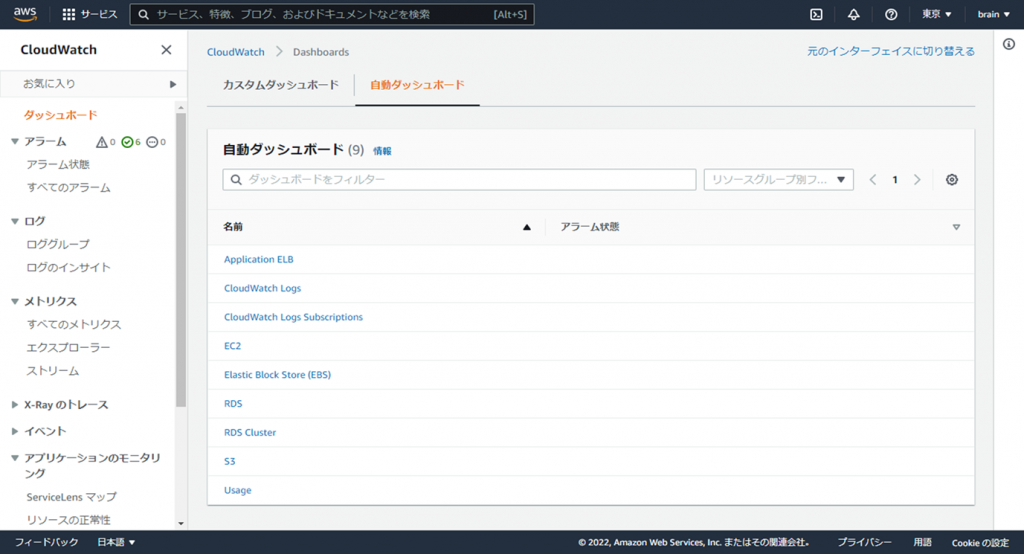Close the CloudWatch sidebar panel
The height and width of the screenshot is (554, 1024).
click(167, 50)
